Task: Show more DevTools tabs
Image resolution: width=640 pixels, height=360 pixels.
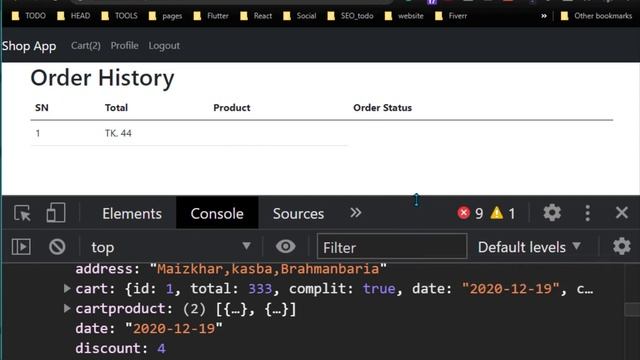Action: 356,213
